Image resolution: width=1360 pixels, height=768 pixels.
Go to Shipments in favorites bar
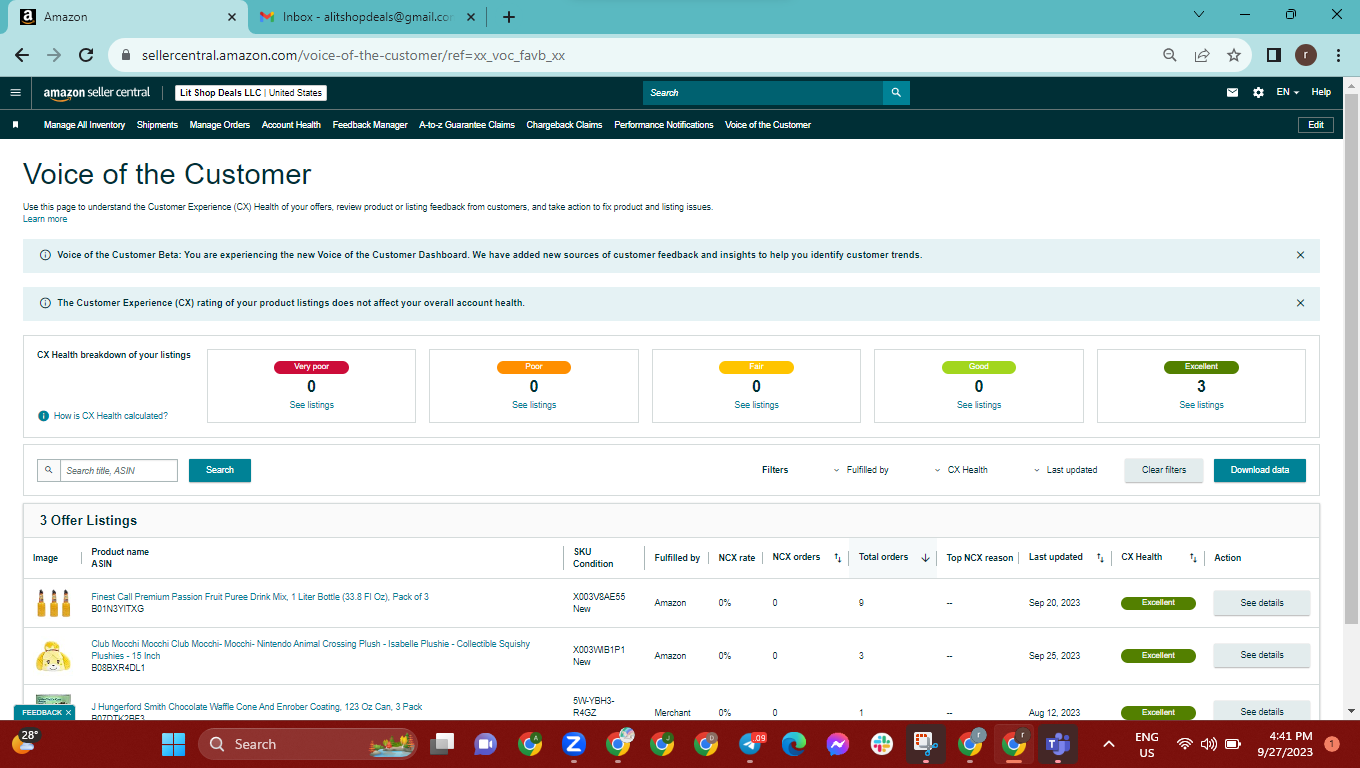click(x=157, y=125)
